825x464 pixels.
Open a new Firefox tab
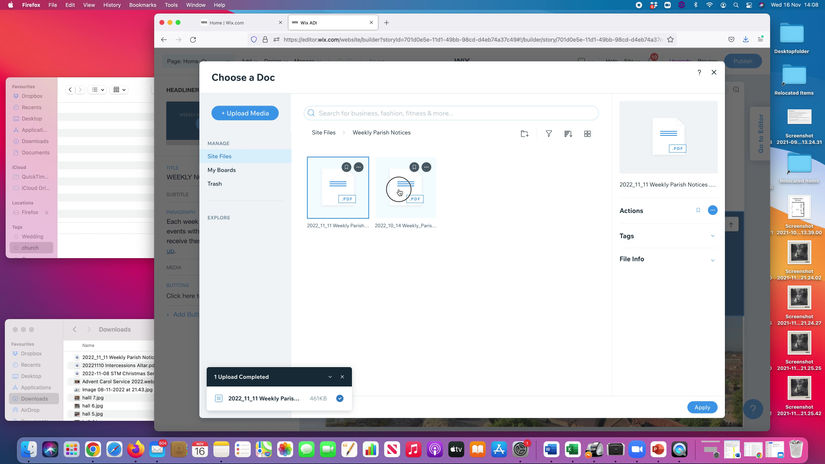tap(386, 23)
